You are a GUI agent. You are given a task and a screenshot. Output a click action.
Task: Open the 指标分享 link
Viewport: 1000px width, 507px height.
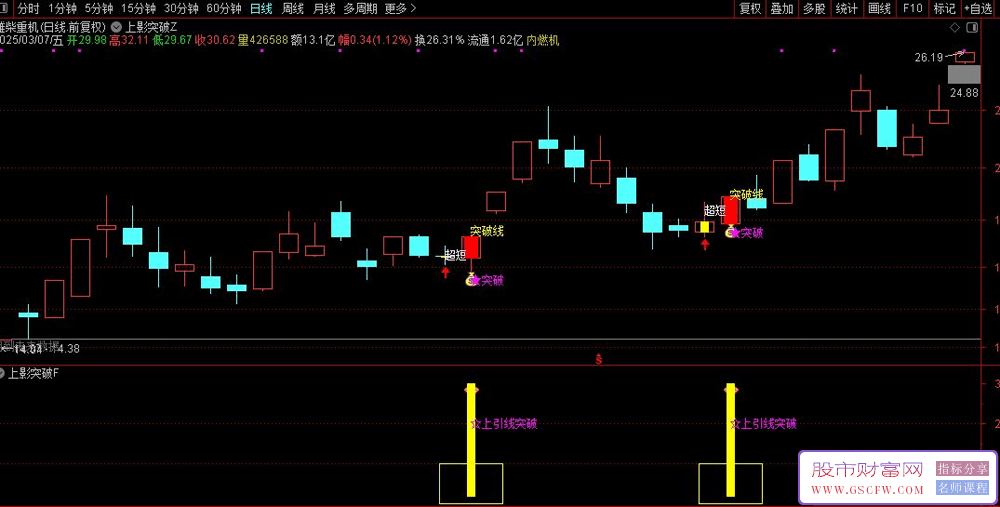[962, 469]
